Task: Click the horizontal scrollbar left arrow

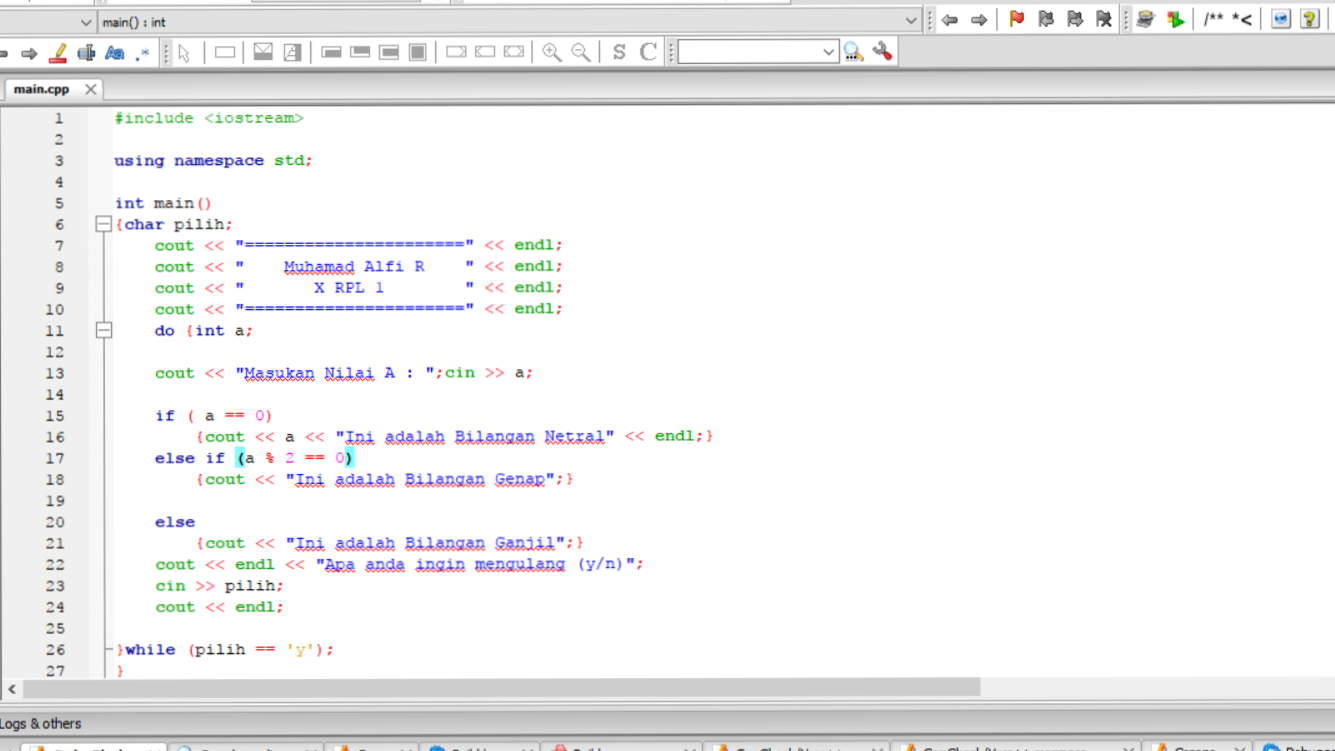Action: 12,688
